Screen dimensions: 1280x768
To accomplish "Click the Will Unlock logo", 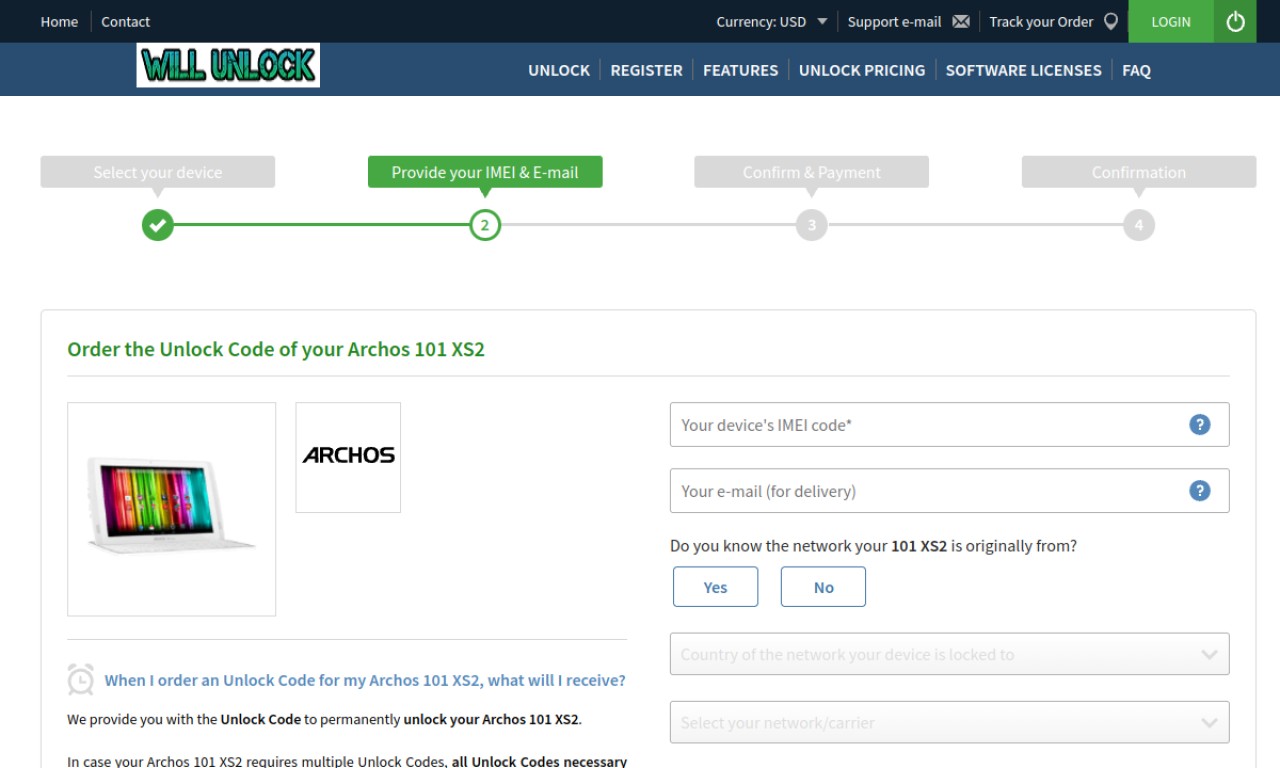I will tap(228, 65).
